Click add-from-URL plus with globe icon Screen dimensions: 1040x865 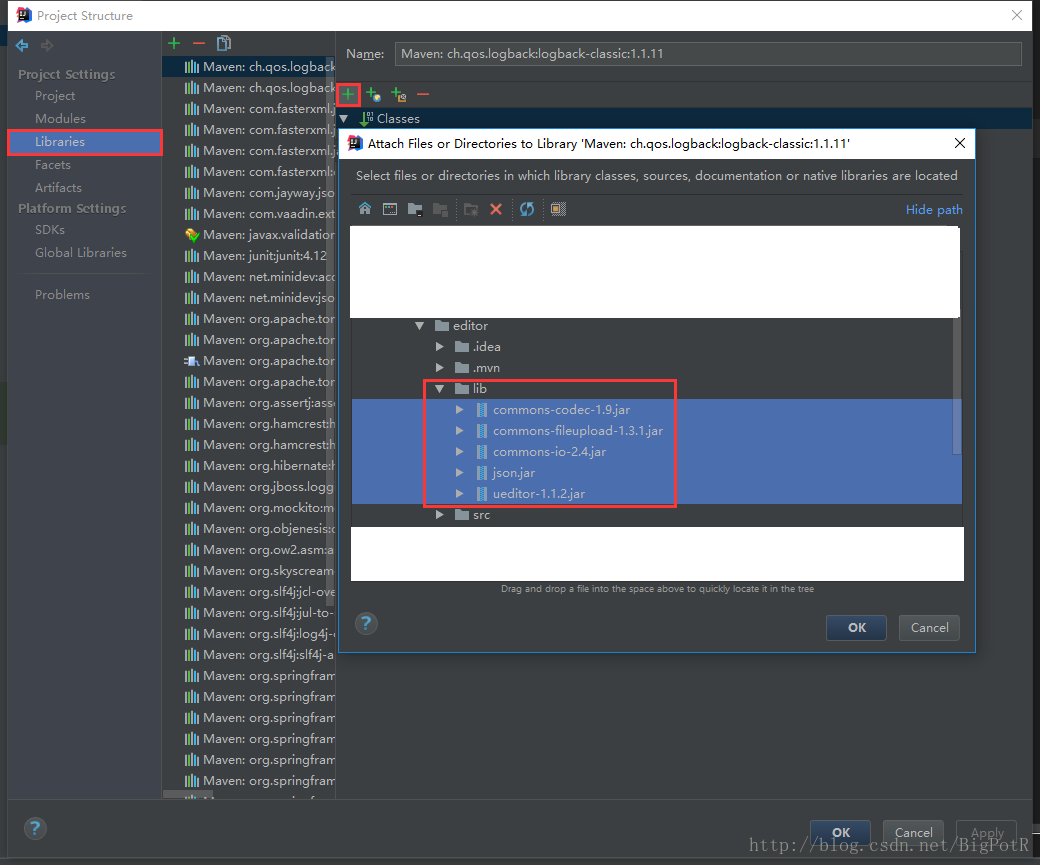373,94
